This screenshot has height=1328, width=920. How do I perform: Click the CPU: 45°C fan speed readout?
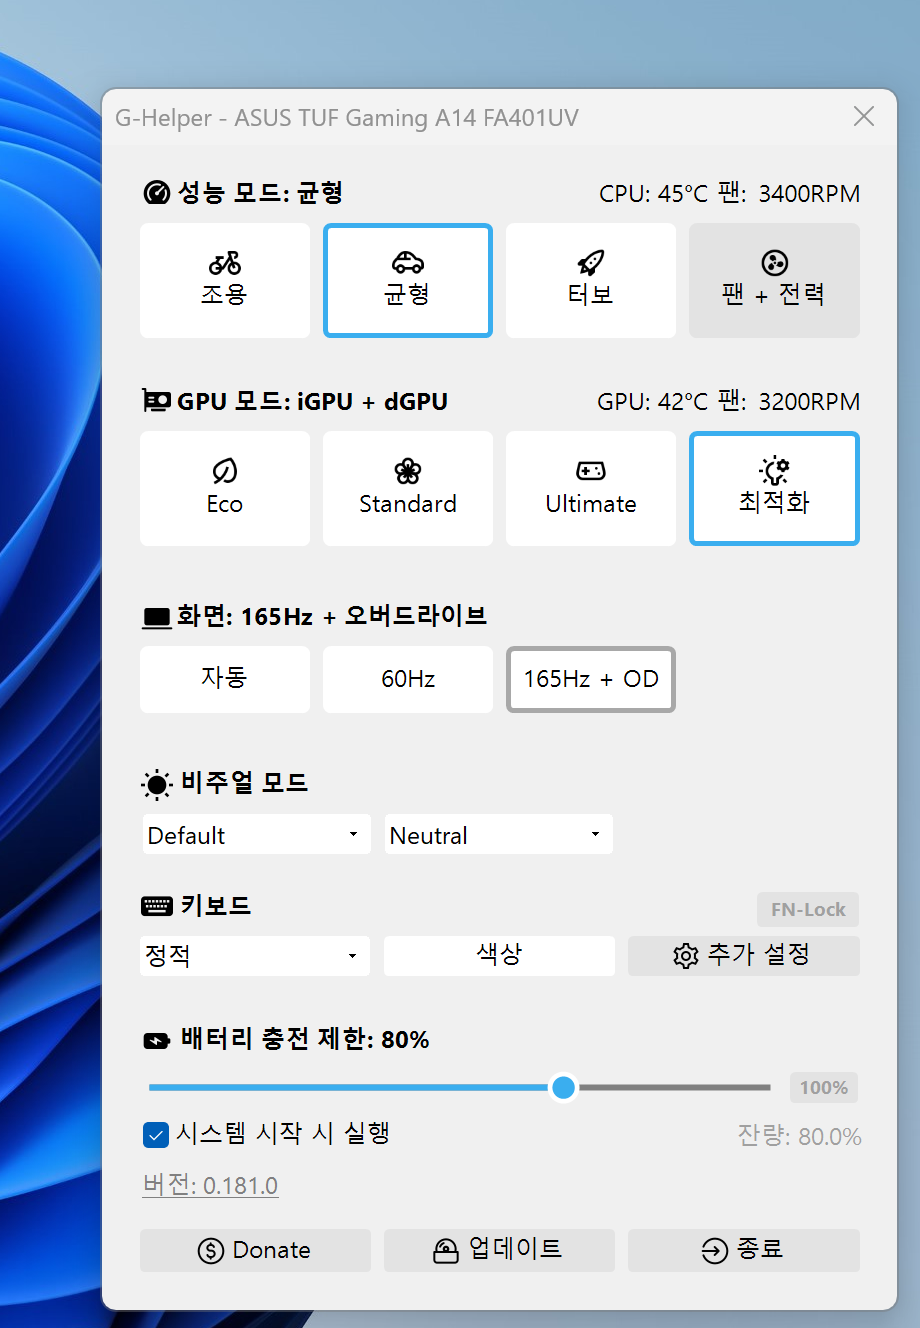(x=730, y=194)
